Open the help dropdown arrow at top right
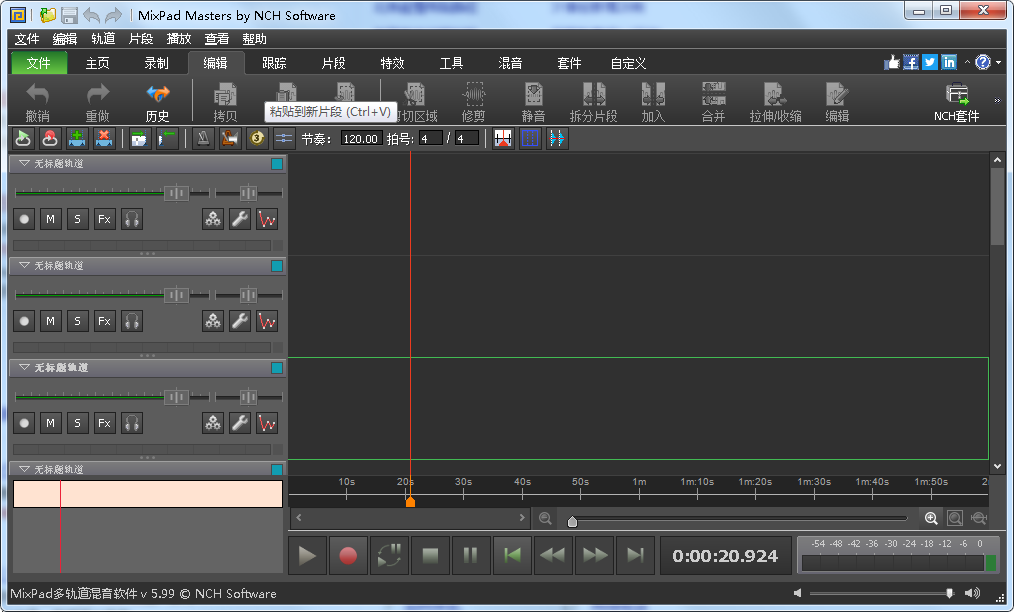The image size is (1014, 612). click(x=998, y=63)
